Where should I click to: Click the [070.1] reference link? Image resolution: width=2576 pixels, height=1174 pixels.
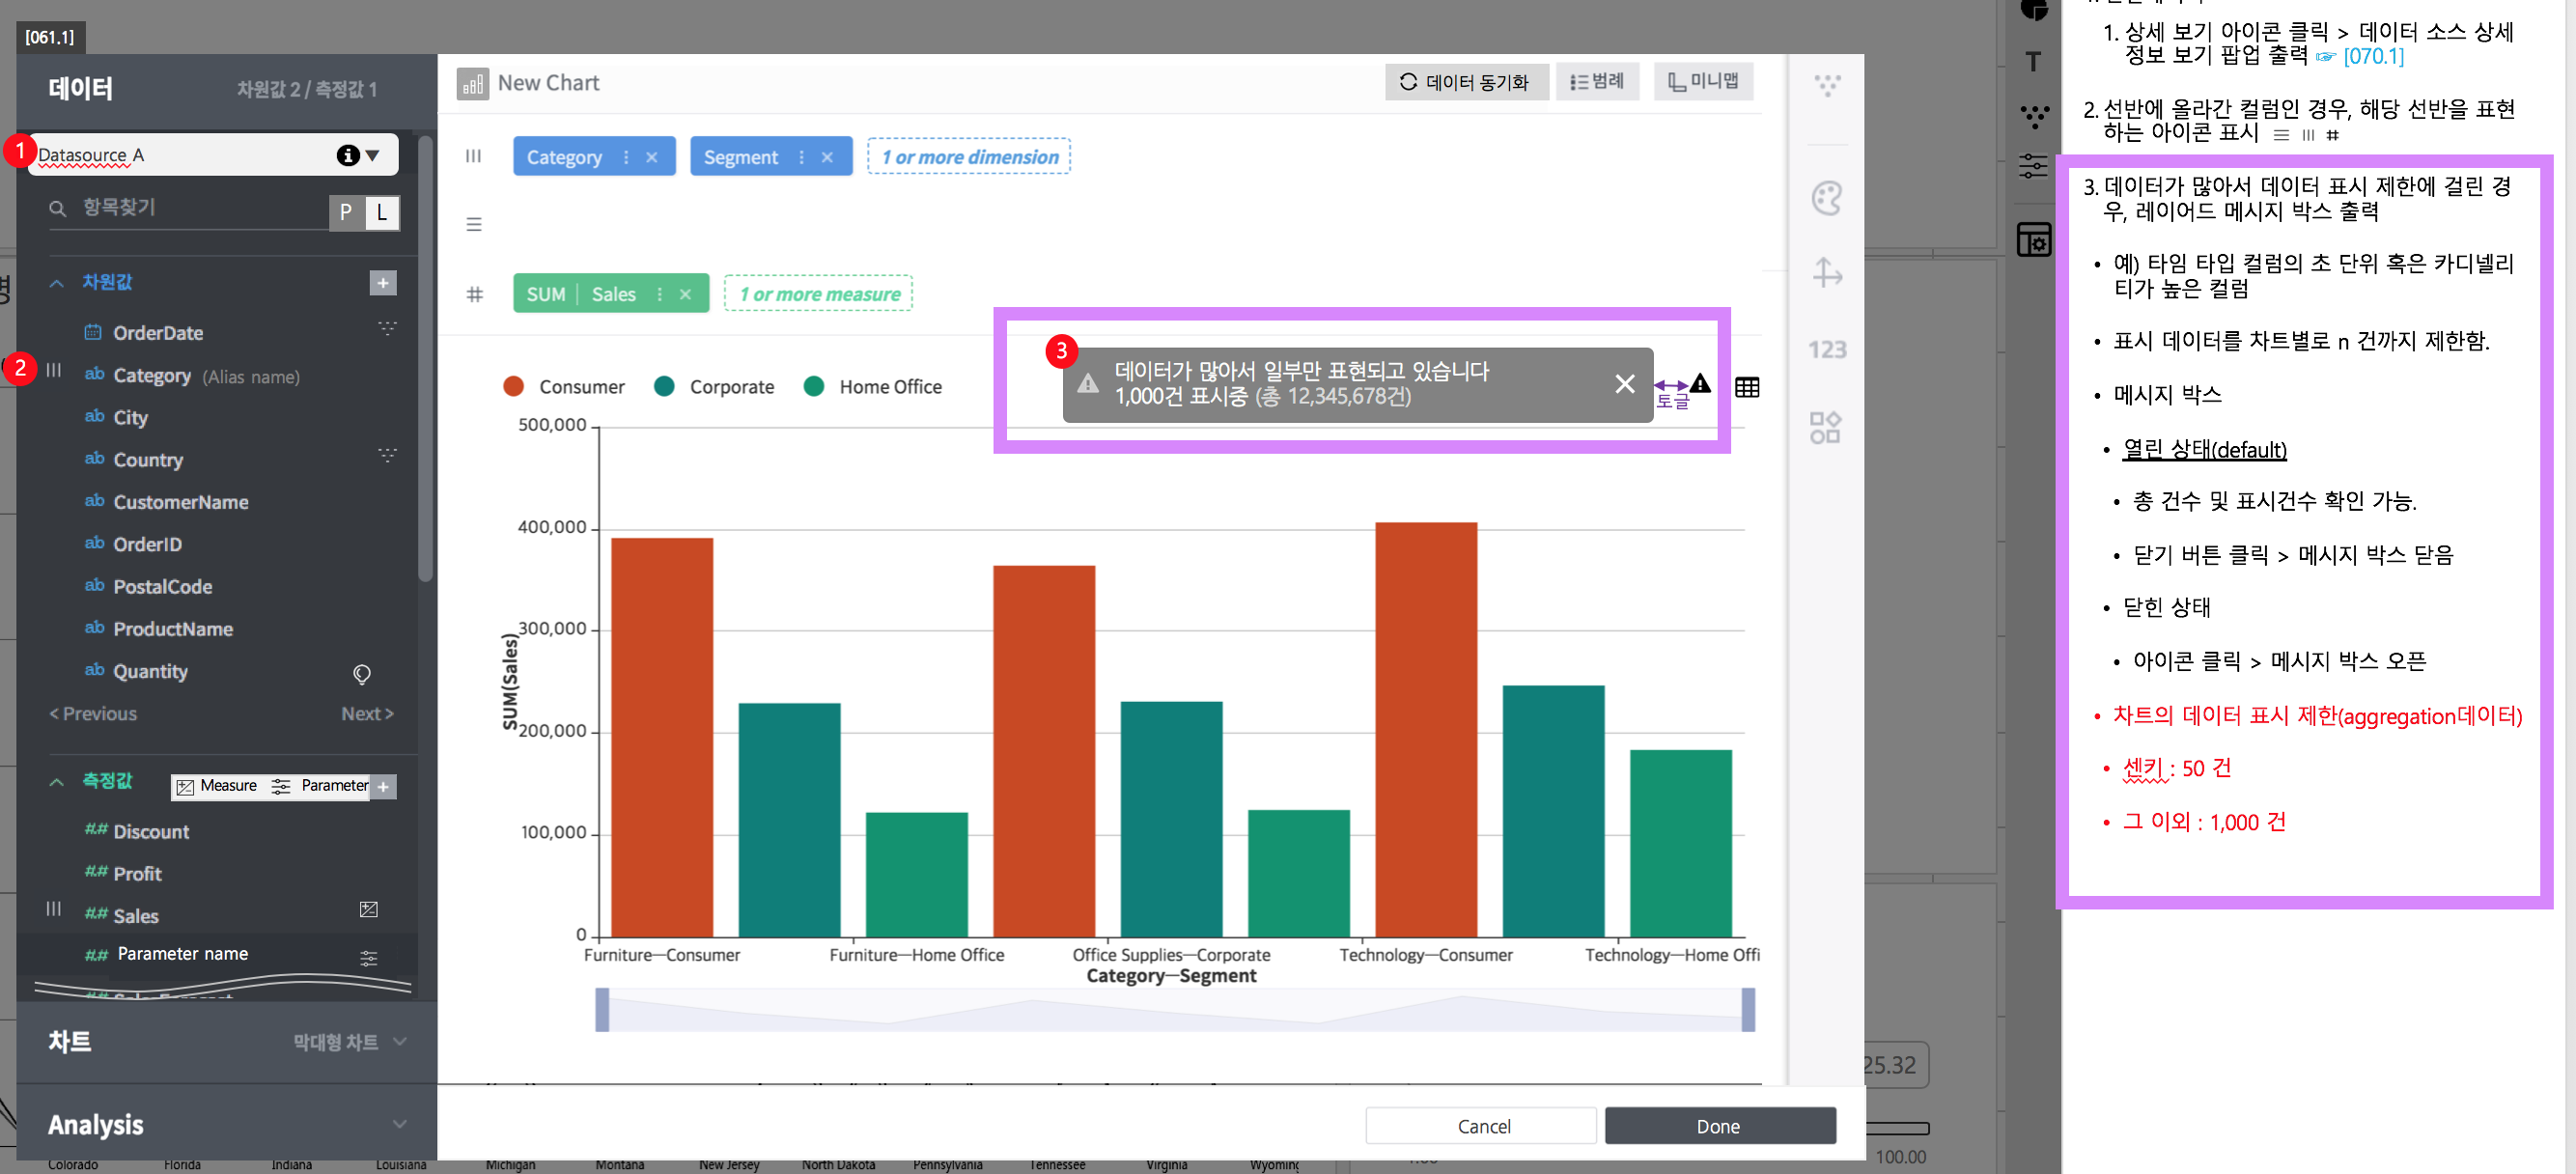[x=2374, y=57]
